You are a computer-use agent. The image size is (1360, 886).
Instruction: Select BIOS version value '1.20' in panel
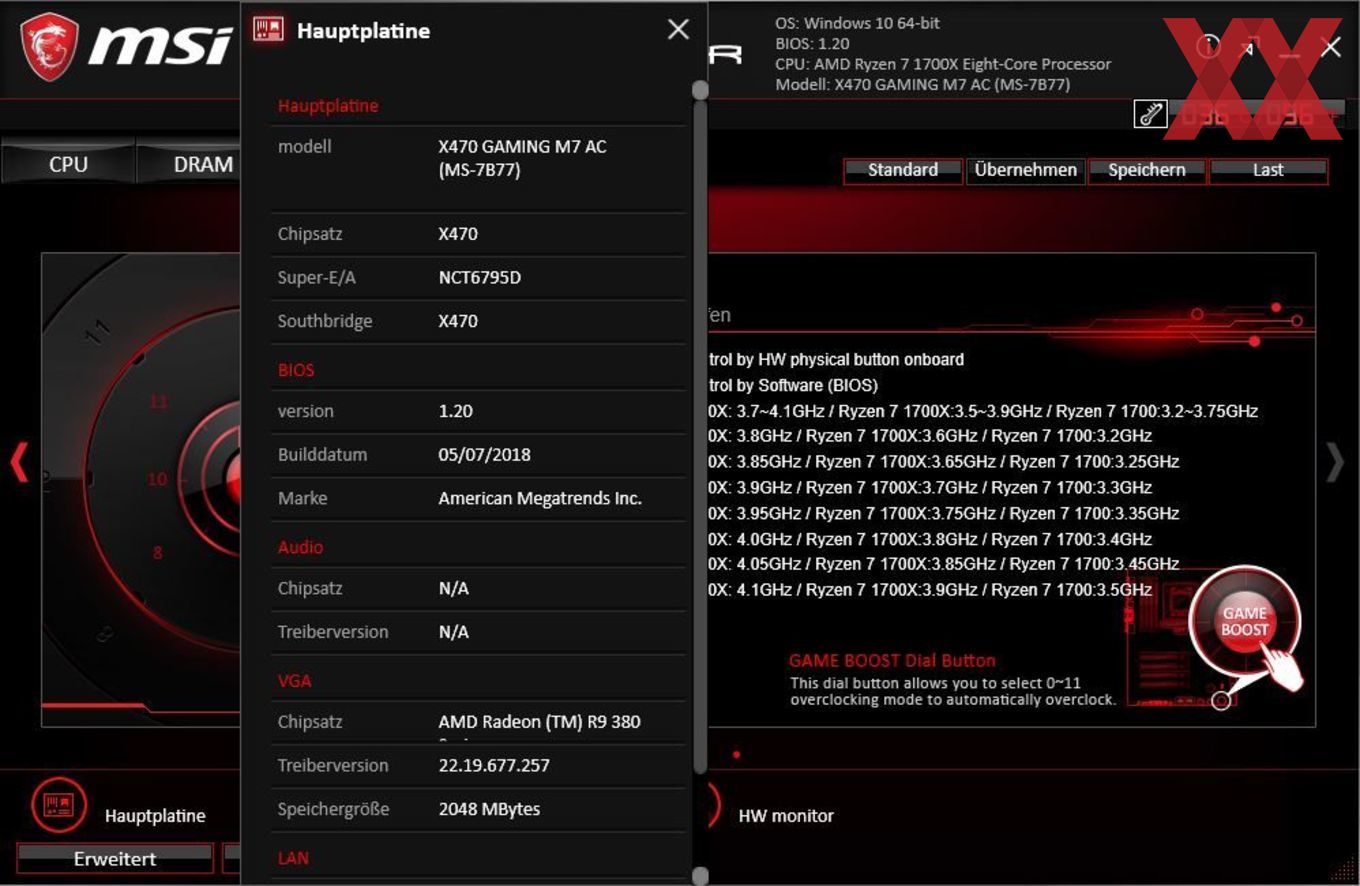click(456, 411)
